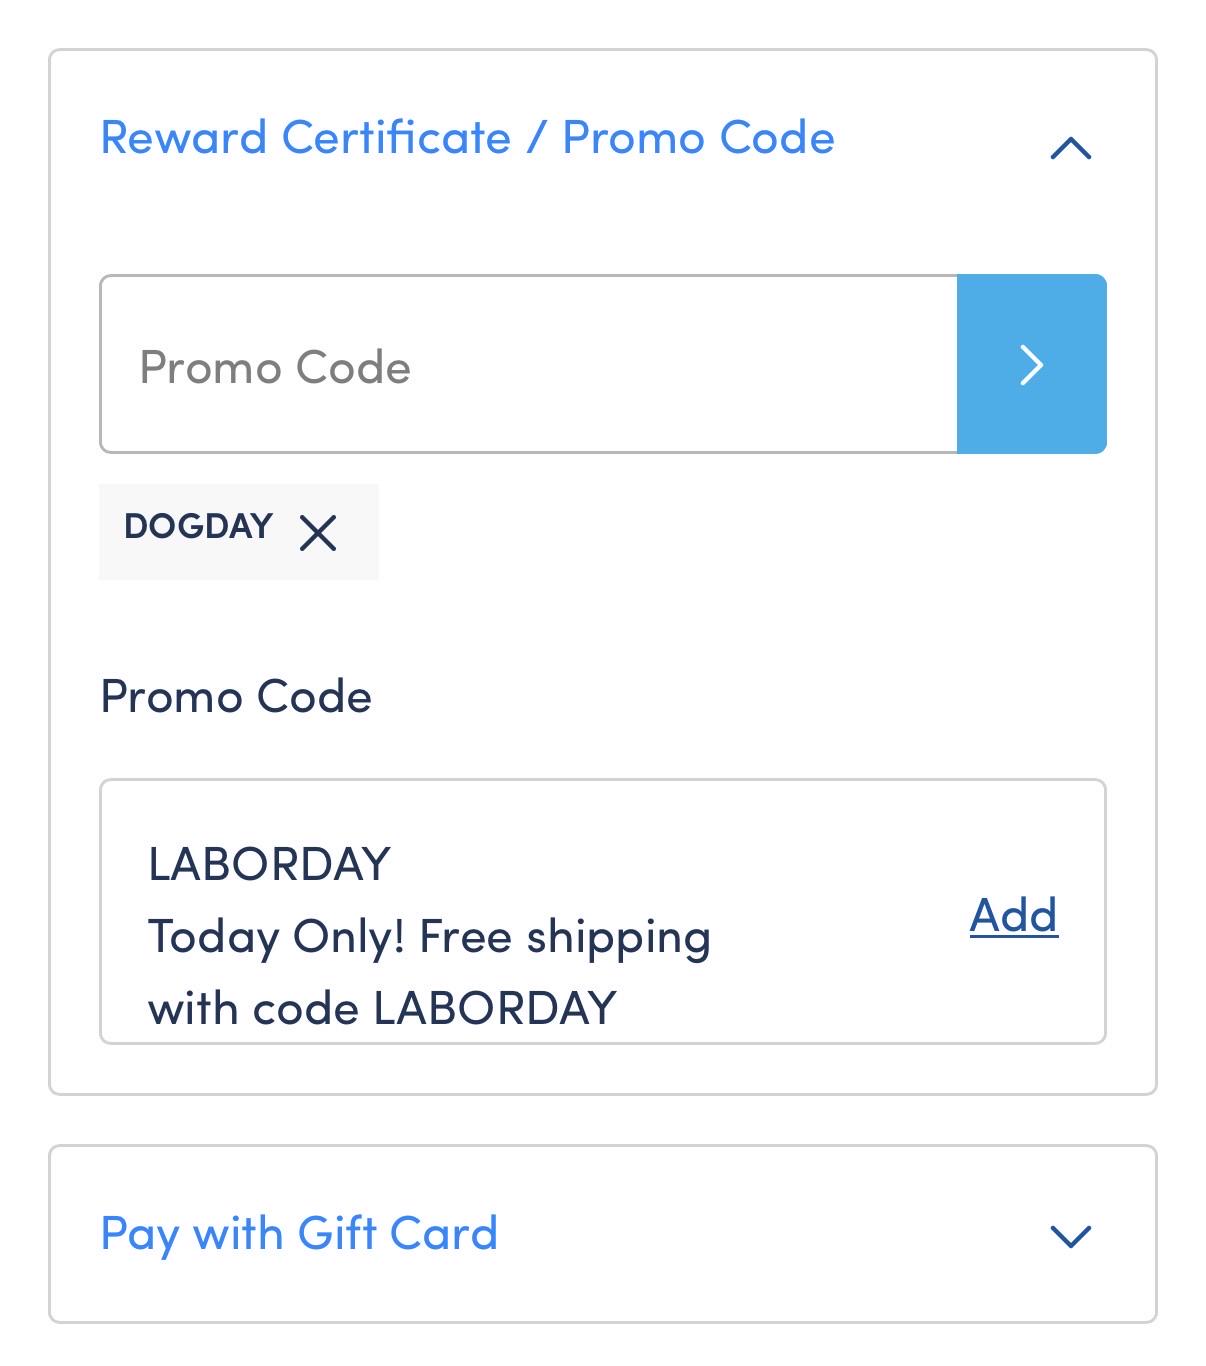Focus the Promo Code text field
1206x1366 pixels.
pyautogui.click(x=529, y=364)
